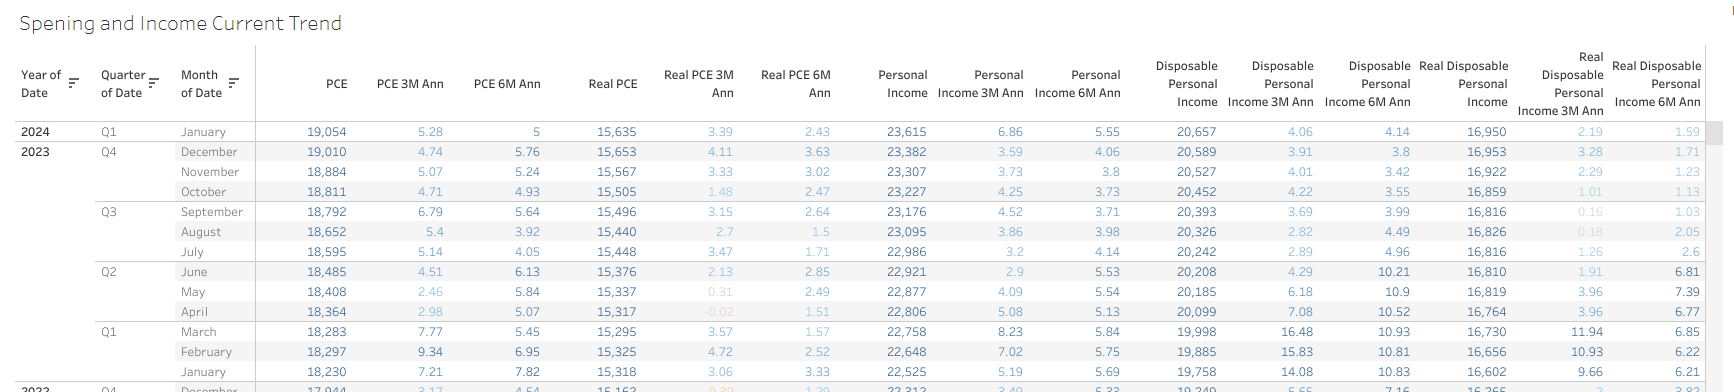This screenshot has width=1734, height=392.
Task: Click the Real PCE 3M Ann column header
Action: coord(699,84)
